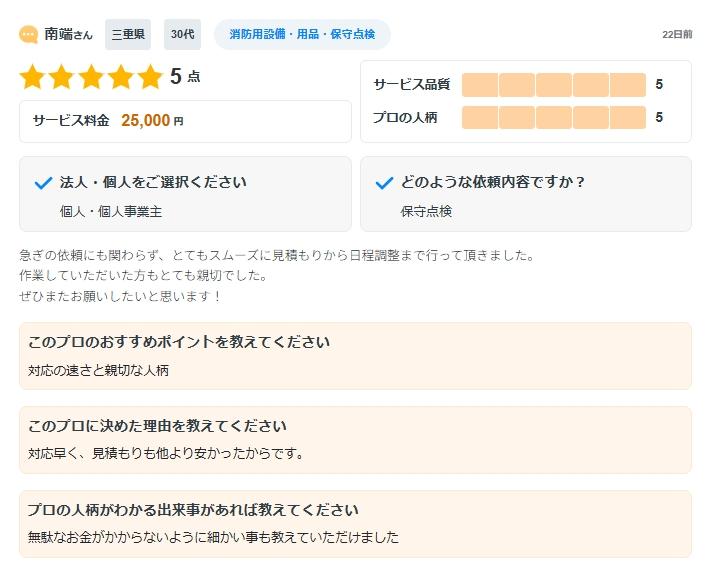Click the このプロに決めた理由 section heading
710x567 pixels.
click(x=157, y=426)
